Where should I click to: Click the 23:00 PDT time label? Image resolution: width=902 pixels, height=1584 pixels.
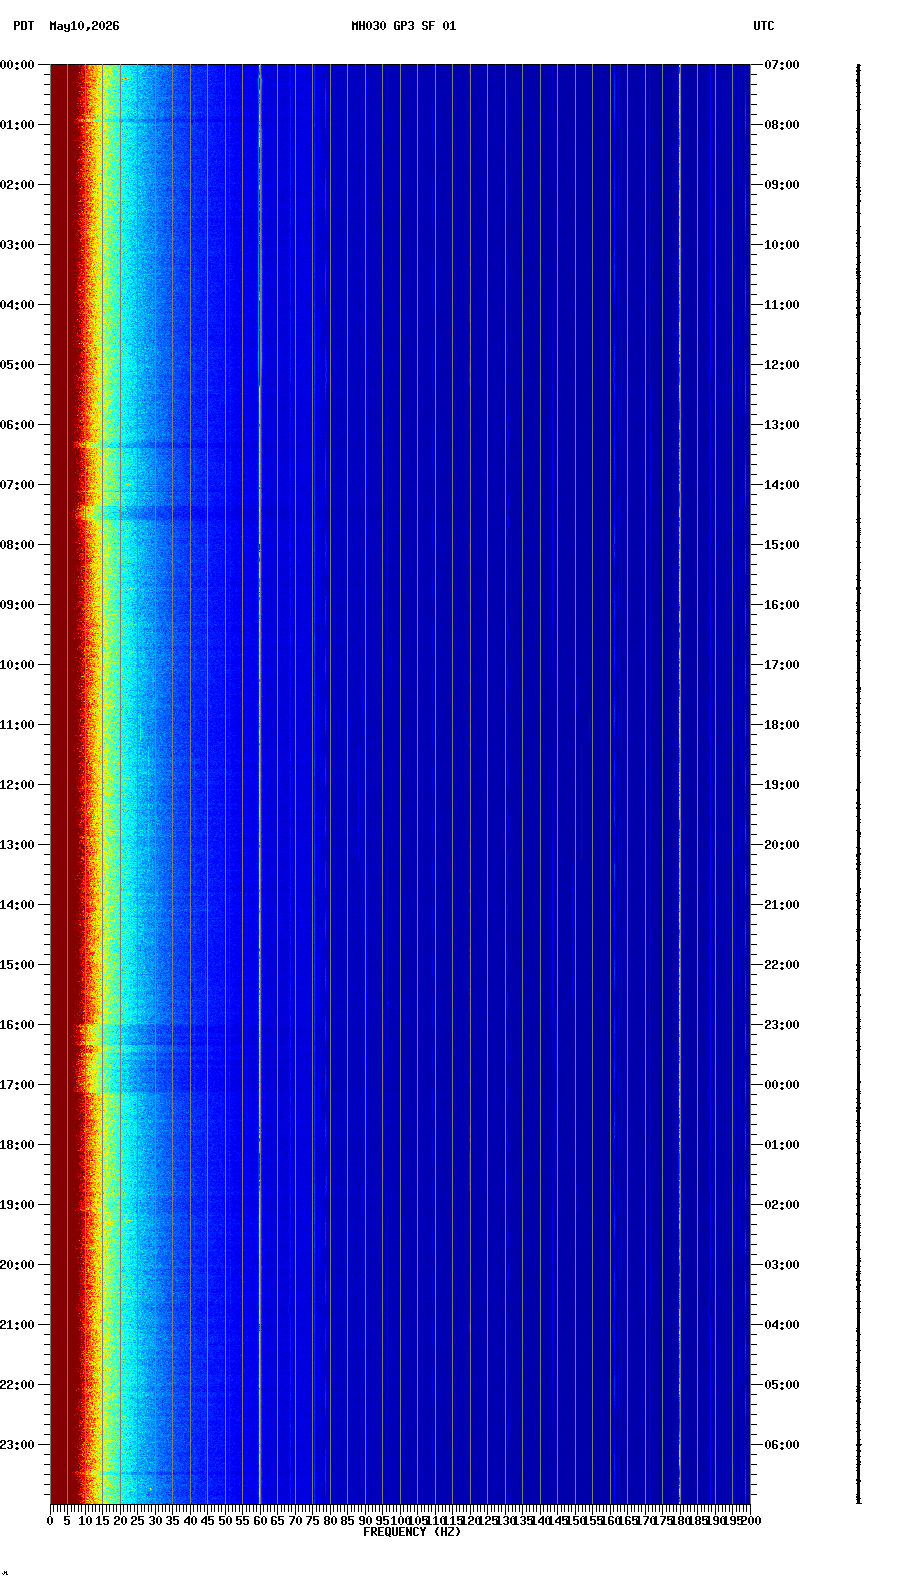pos(17,1445)
